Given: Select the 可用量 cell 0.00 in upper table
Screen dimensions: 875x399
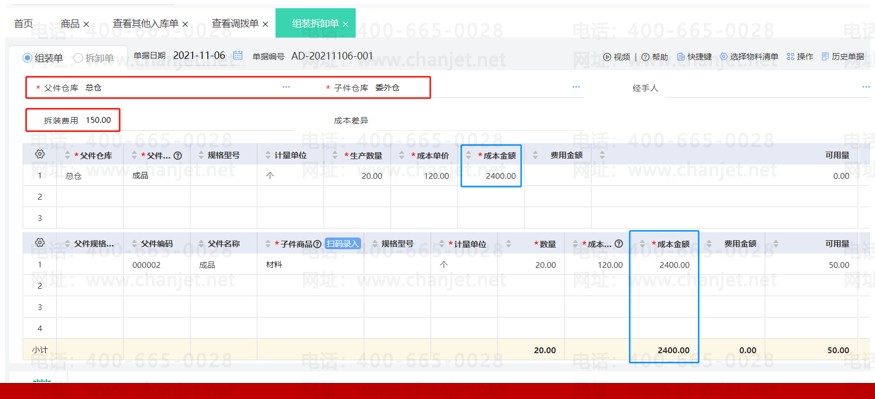Looking at the screenshot, I should coord(724,176).
